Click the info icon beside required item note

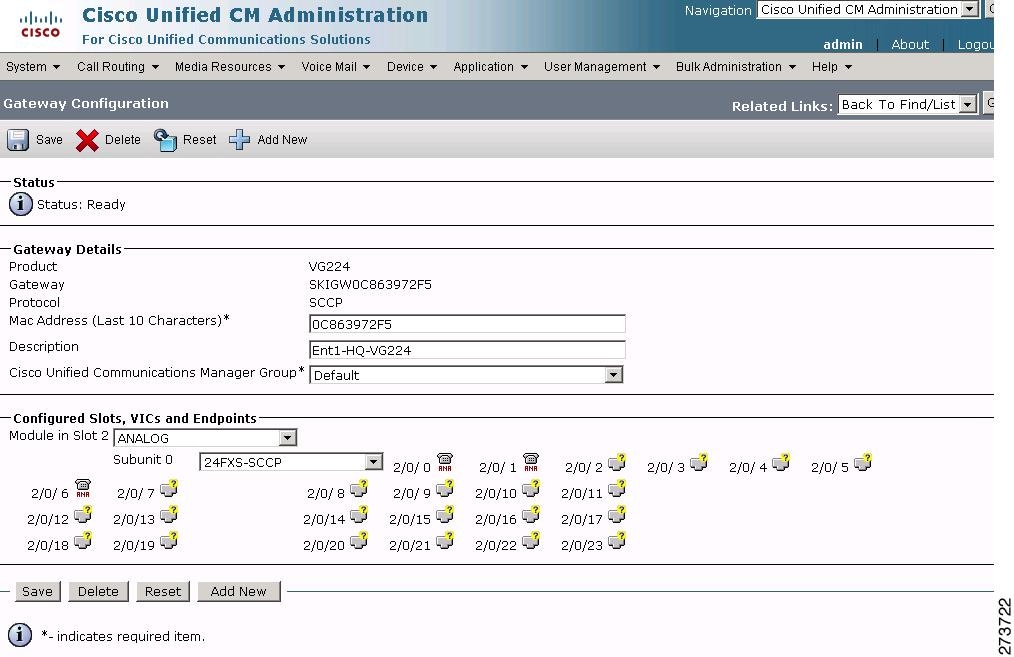click(x=20, y=635)
